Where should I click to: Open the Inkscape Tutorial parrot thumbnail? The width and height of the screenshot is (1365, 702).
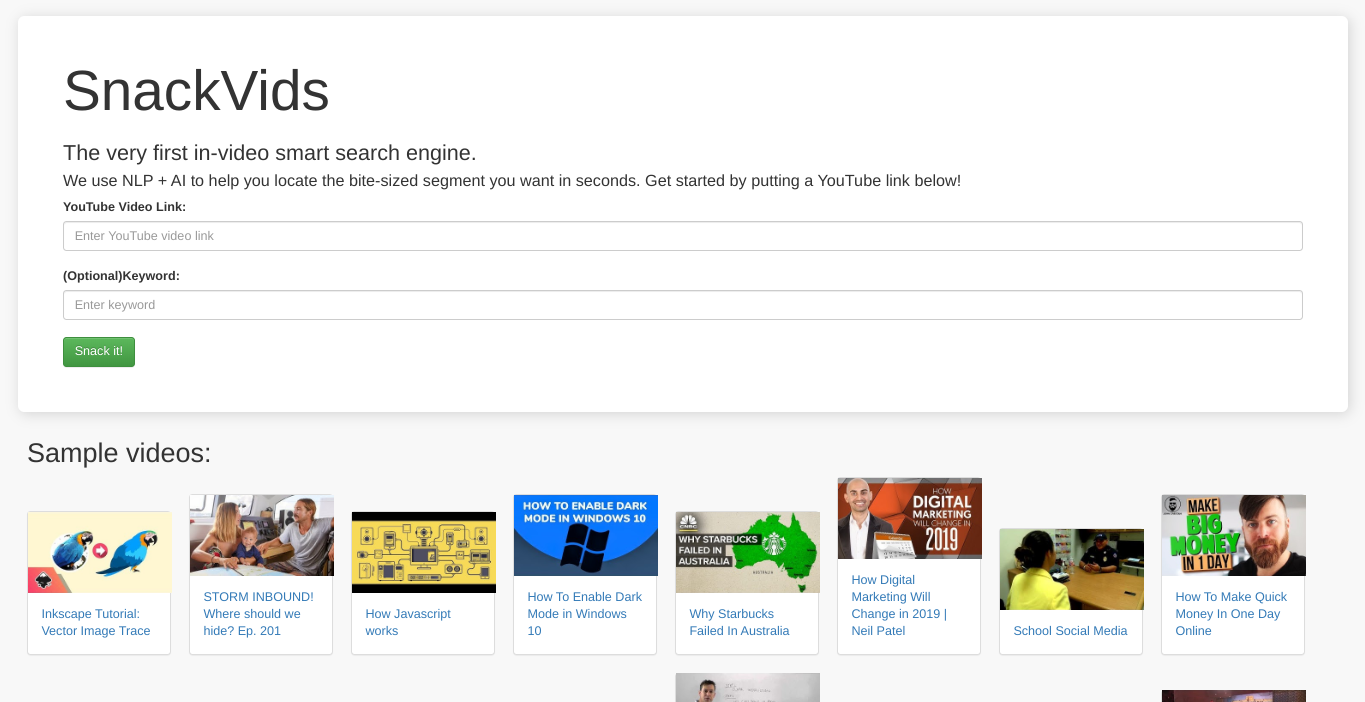99,552
